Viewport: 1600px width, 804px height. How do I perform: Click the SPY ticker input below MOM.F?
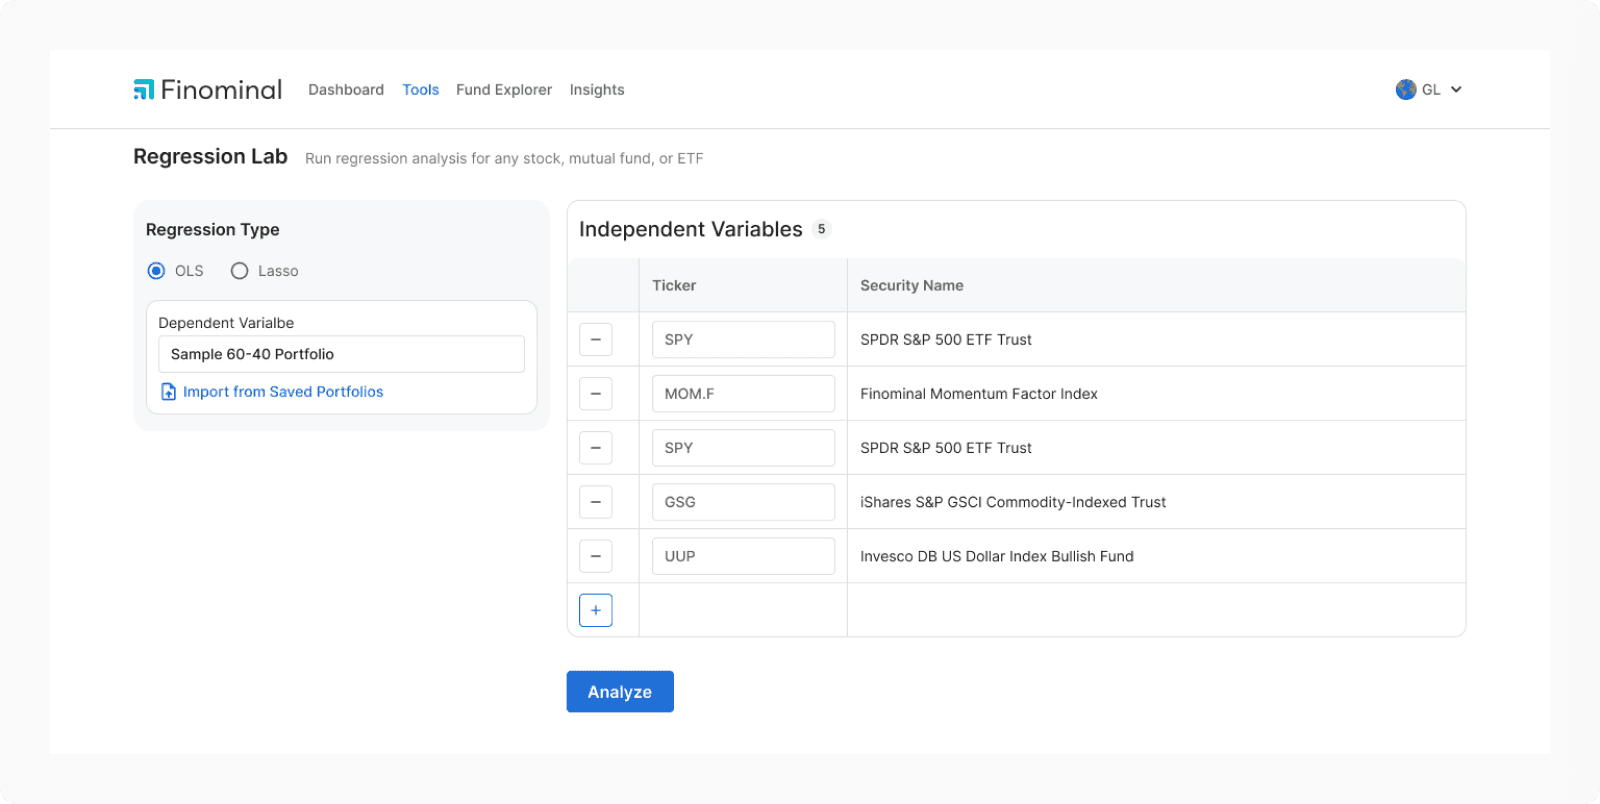point(743,448)
